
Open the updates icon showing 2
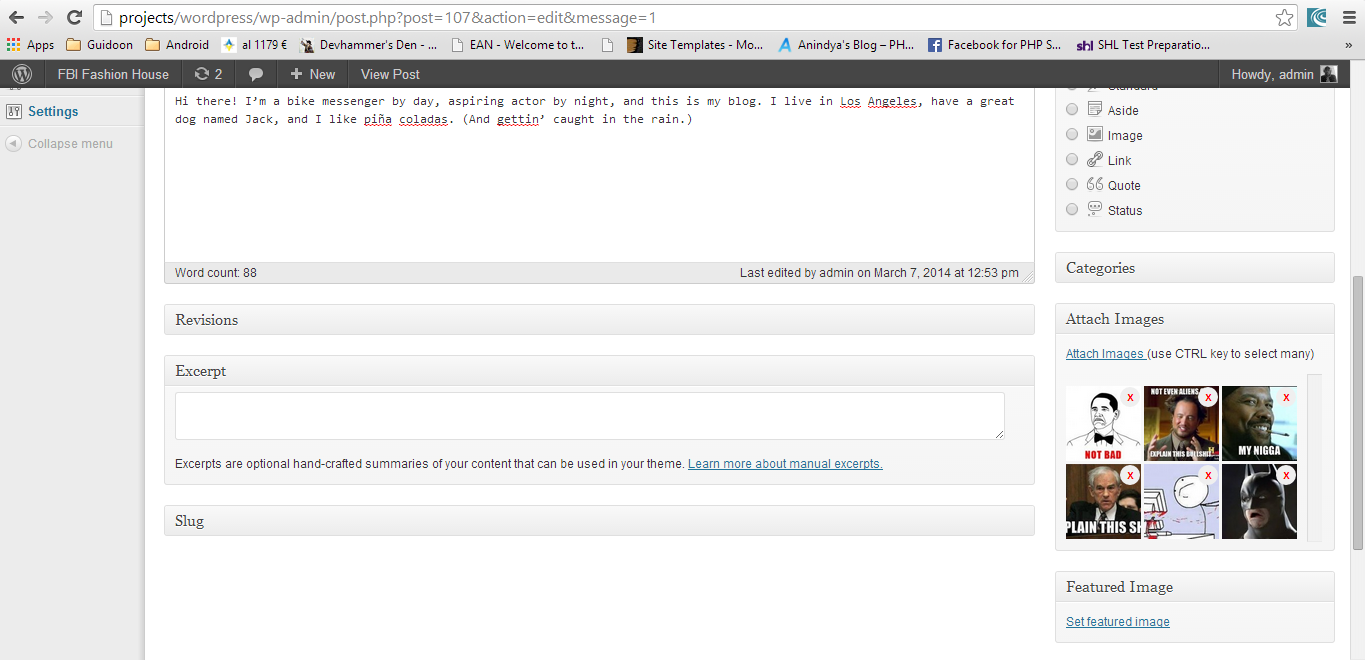coord(208,74)
